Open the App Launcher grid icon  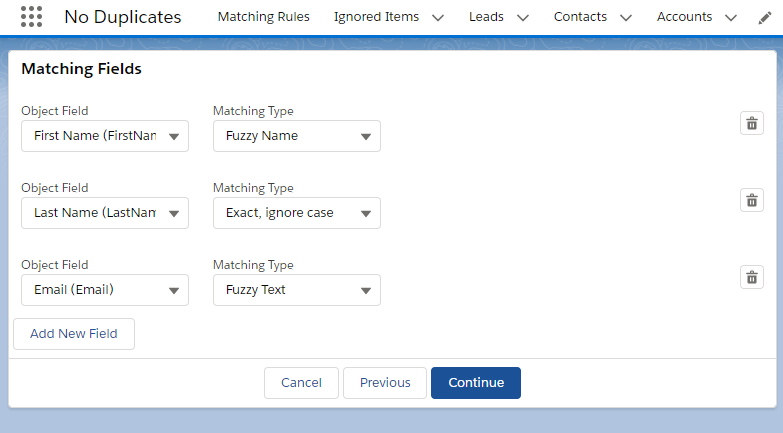click(x=31, y=17)
